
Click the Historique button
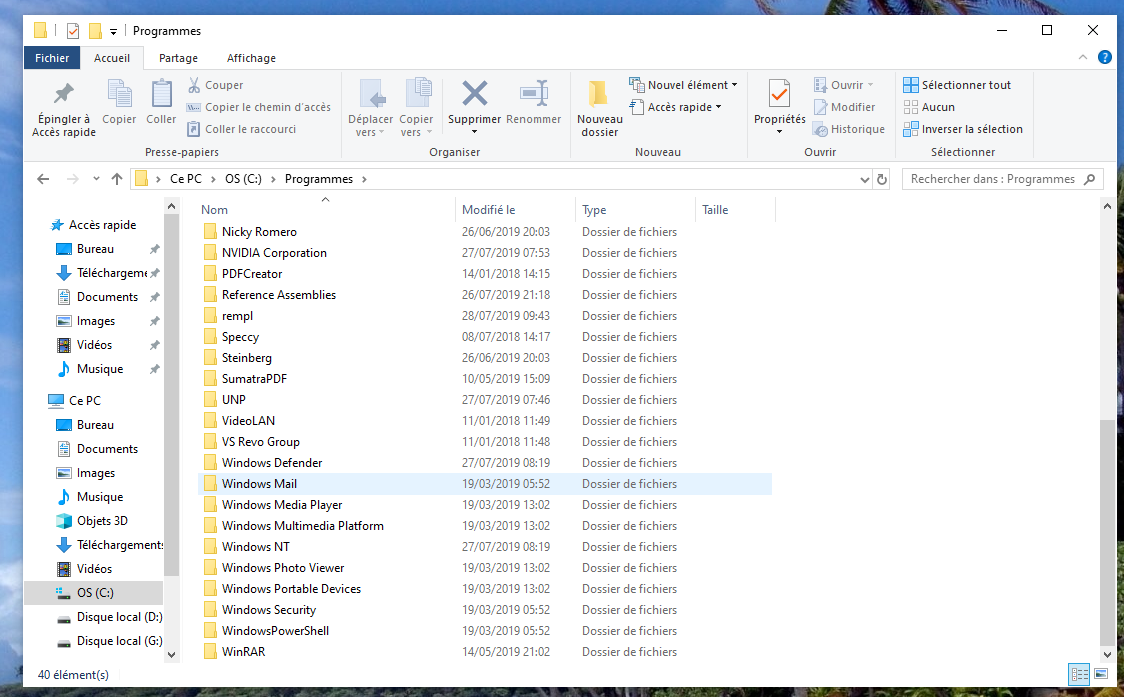[849, 129]
